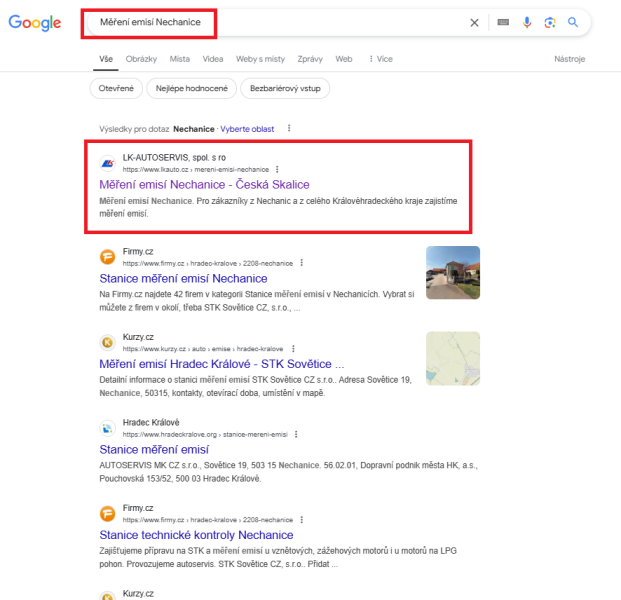Click the kurzy.cz auto emise hradec-kralove URL
The height and width of the screenshot is (600, 621).
click(x=203, y=349)
